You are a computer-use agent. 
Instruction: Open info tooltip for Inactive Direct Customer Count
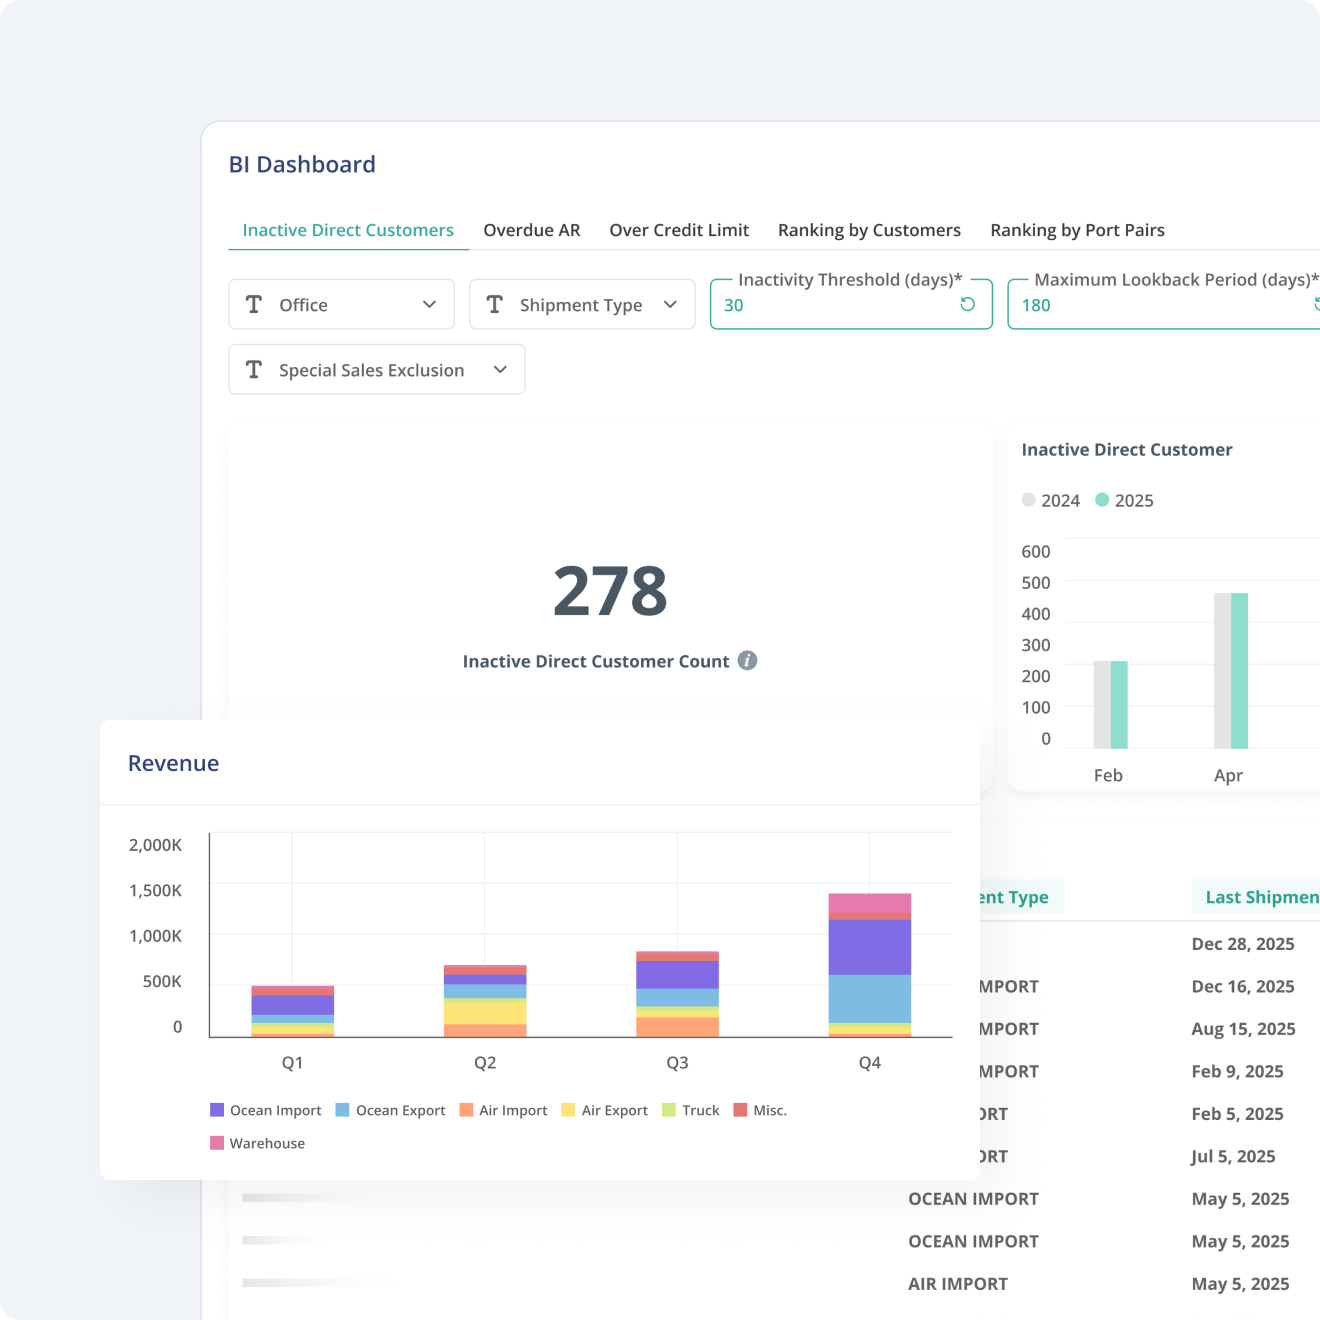(x=746, y=661)
